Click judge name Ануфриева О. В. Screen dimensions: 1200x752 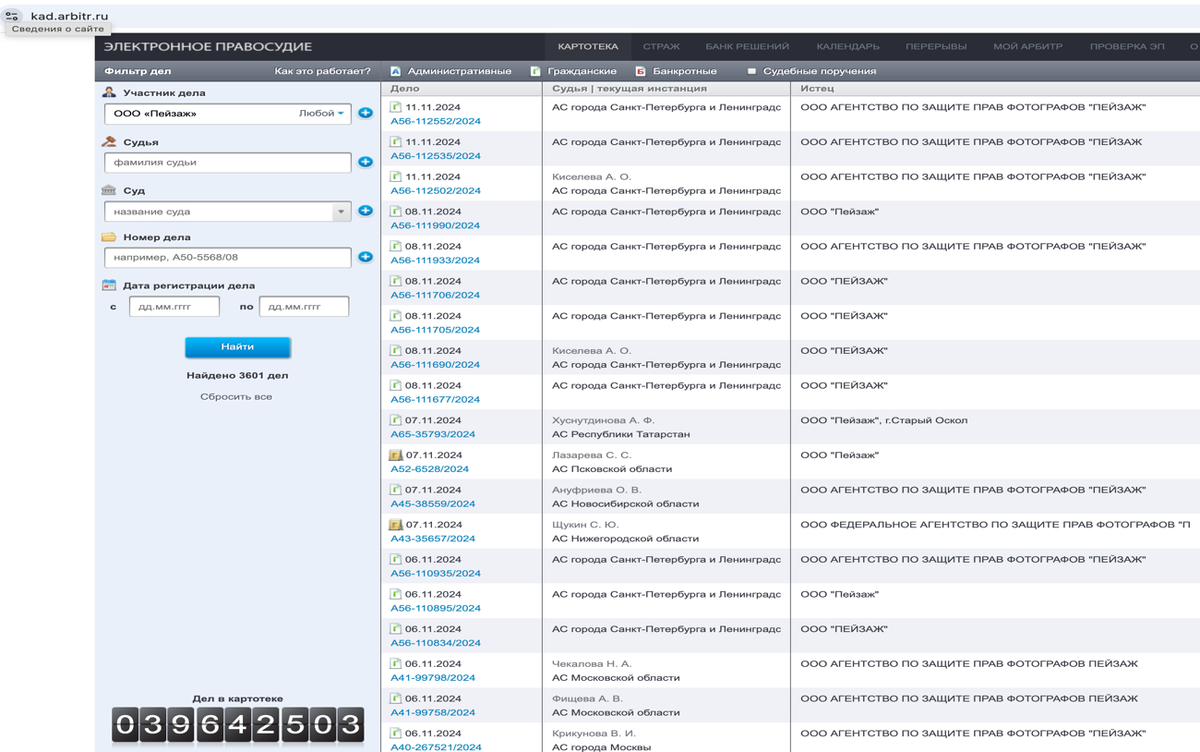pyautogui.click(x=597, y=490)
